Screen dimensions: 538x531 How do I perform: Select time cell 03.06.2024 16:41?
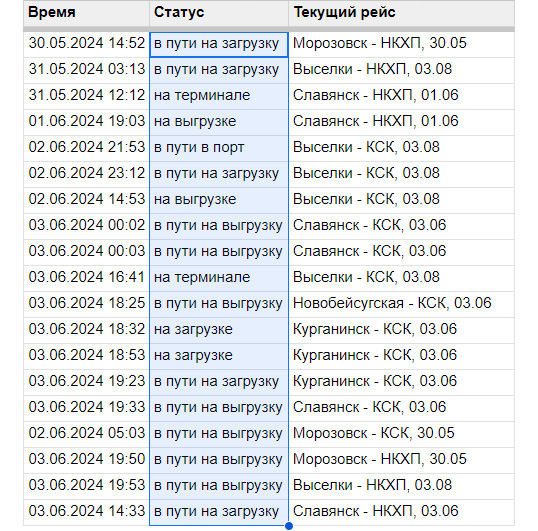pyautogui.click(x=87, y=278)
